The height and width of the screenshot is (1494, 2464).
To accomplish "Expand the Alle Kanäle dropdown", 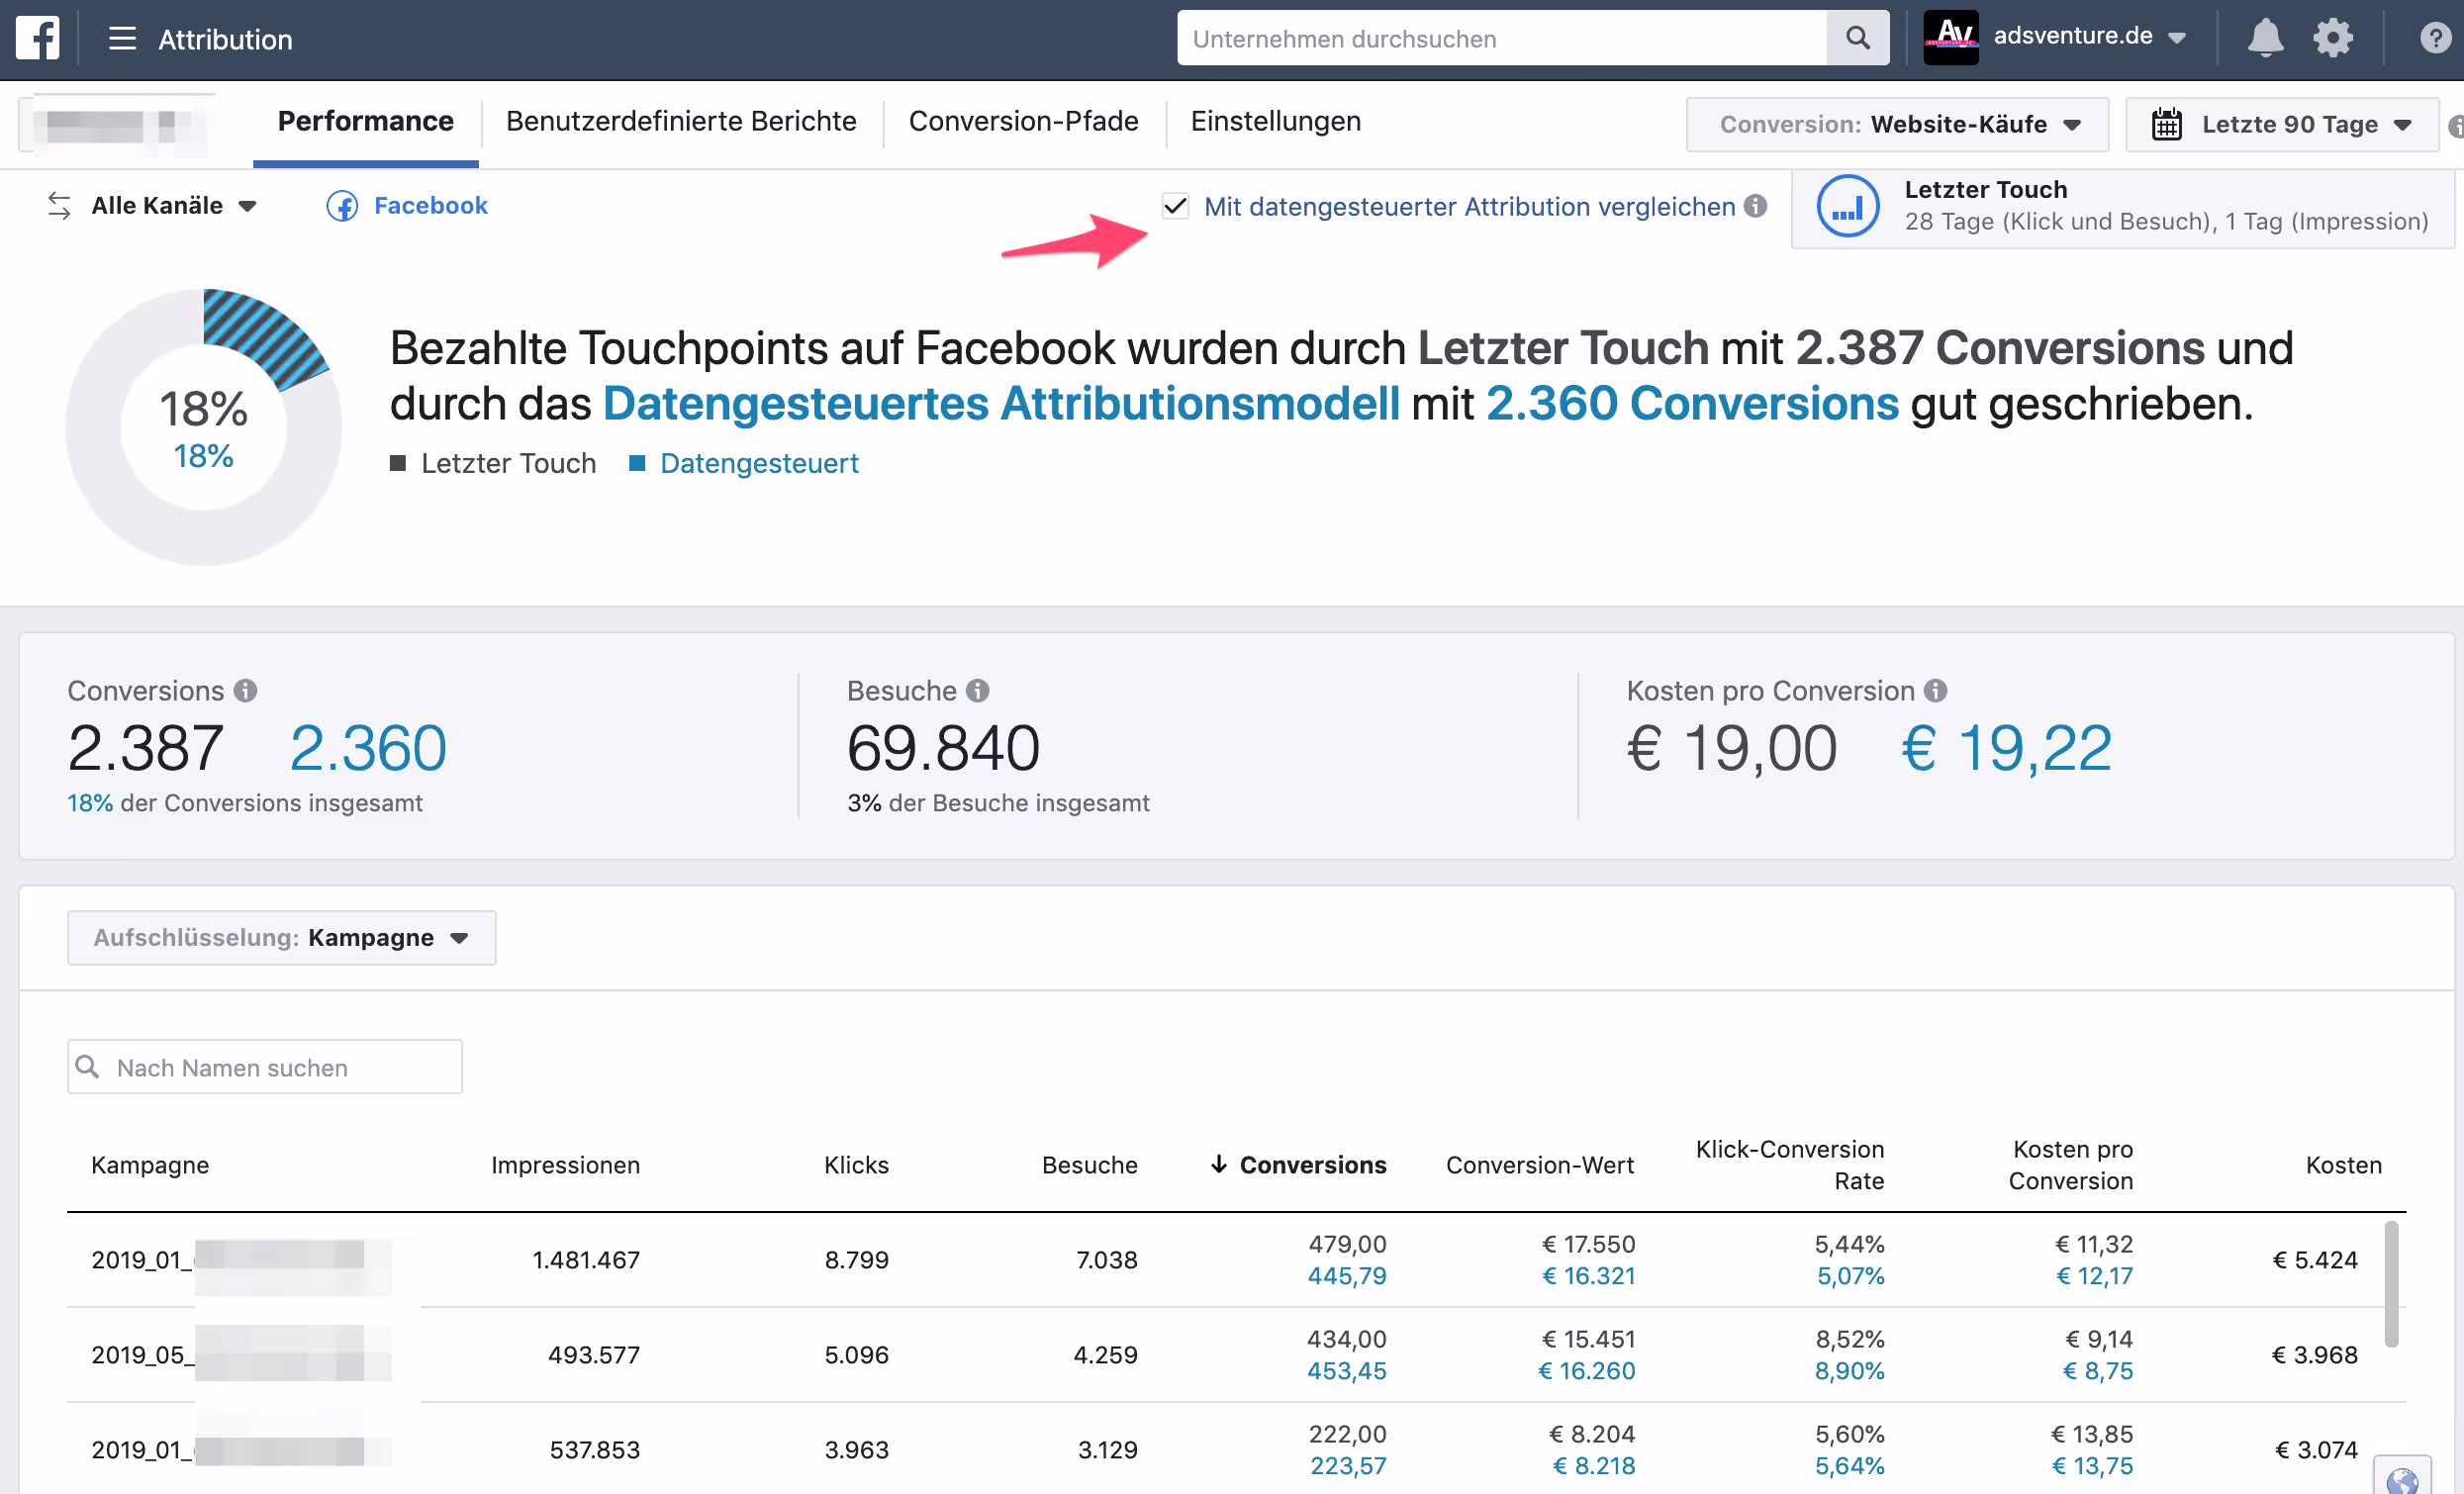I will [x=174, y=206].
